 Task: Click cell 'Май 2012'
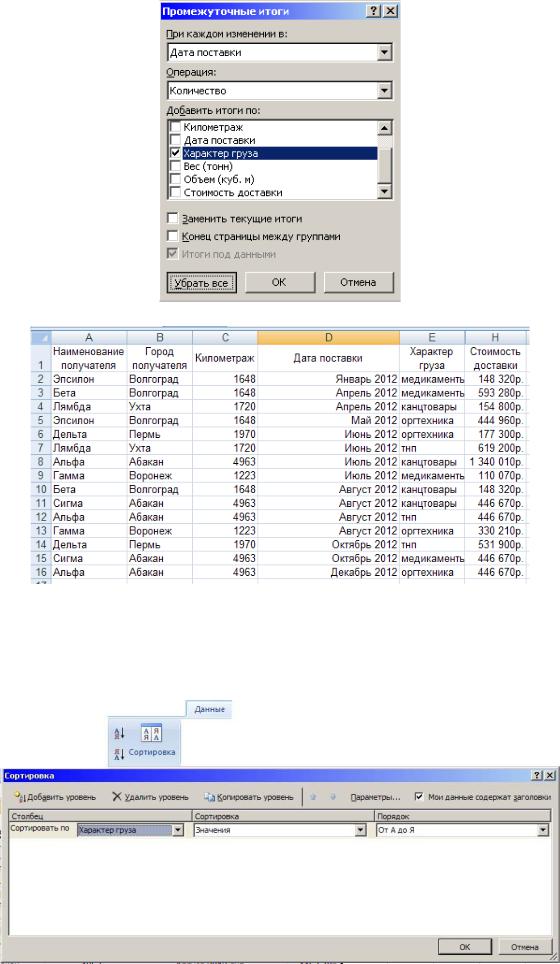click(328, 421)
